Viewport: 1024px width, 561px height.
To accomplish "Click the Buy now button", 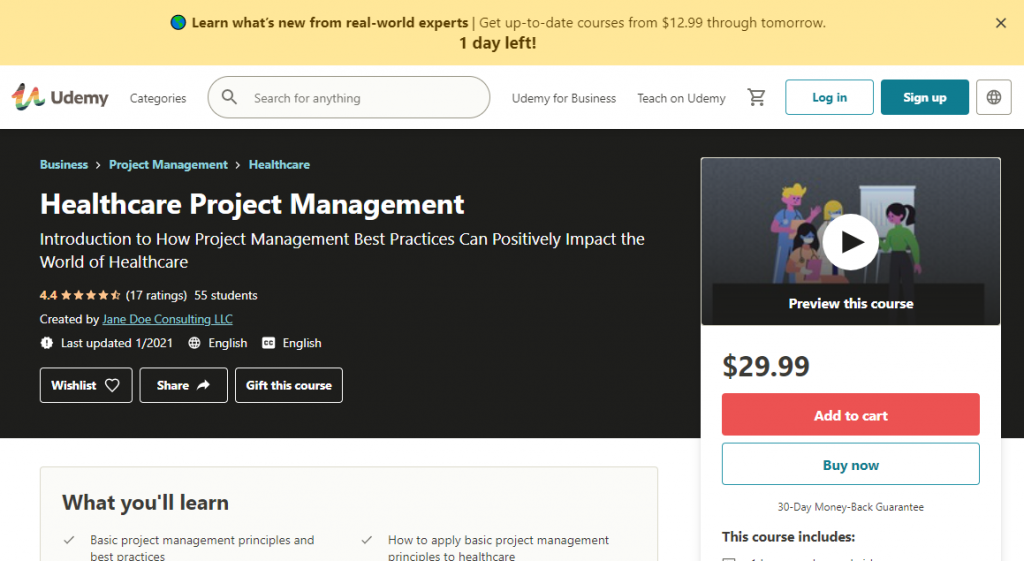I will coord(850,465).
